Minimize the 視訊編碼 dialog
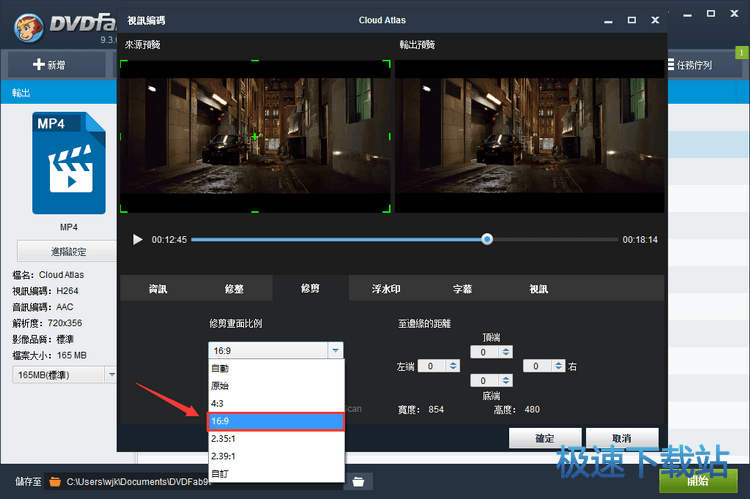The image size is (750, 499). pos(608,21)
